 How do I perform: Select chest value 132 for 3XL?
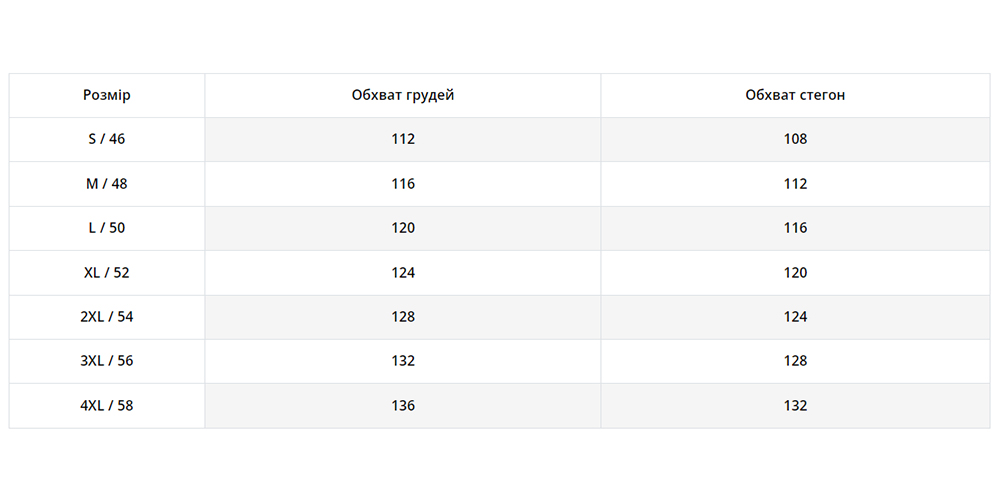click(x=402, y=361)
